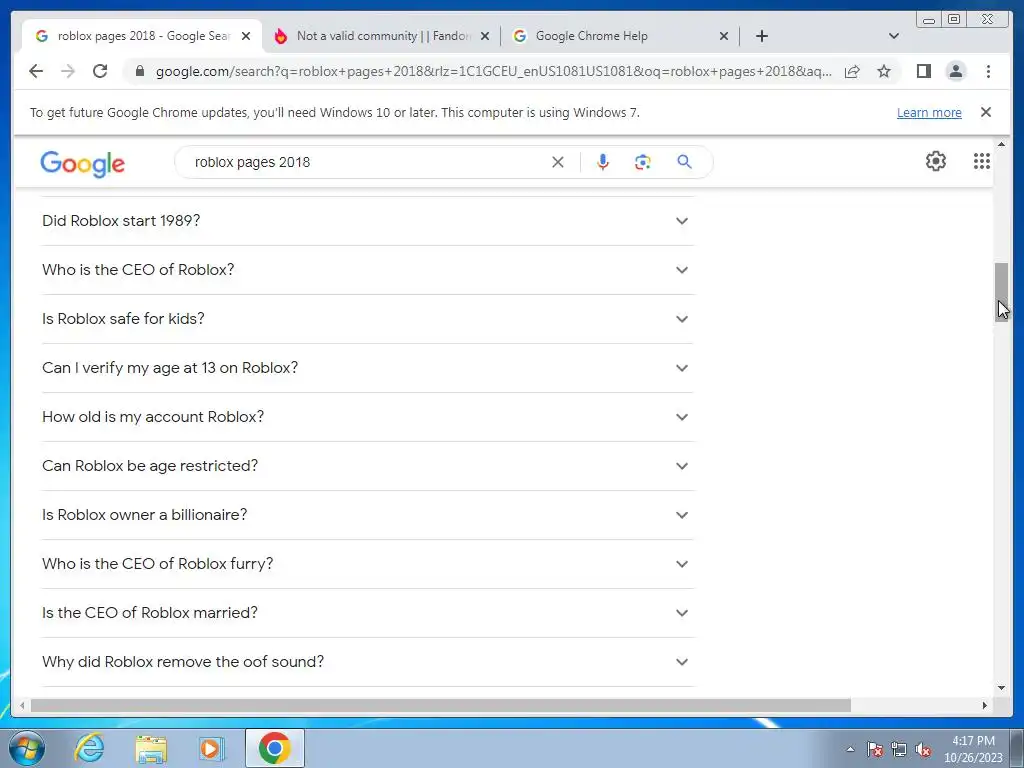This screenshot has height=768, width=1024.
Task: Open the Chrome side panel
Action: (923, 71)
